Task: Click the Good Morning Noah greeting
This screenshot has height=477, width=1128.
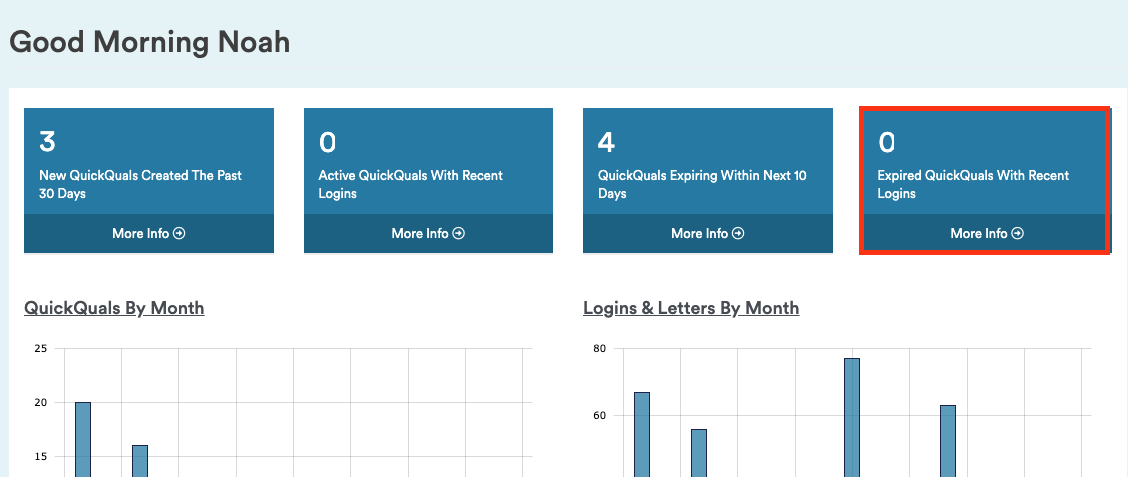Action: click(150, 42)
